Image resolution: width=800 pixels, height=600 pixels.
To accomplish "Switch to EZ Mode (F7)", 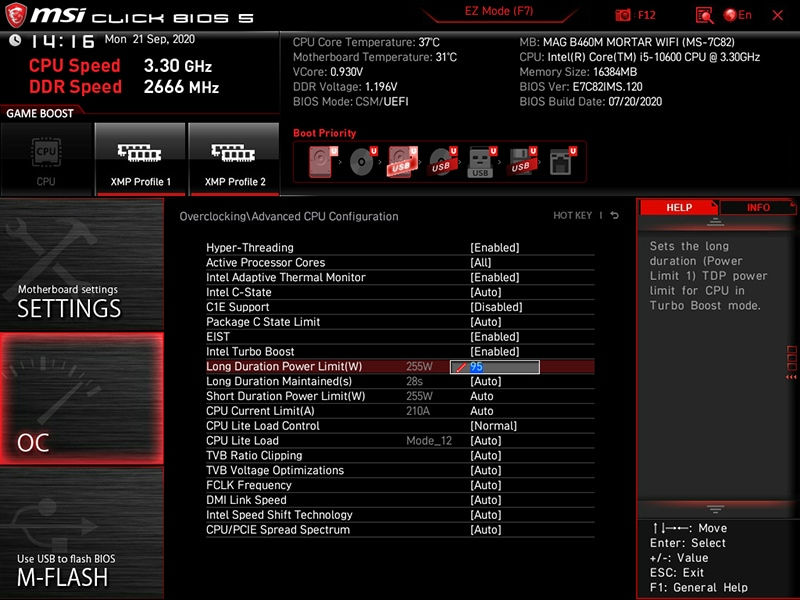I will pos(499,11).
